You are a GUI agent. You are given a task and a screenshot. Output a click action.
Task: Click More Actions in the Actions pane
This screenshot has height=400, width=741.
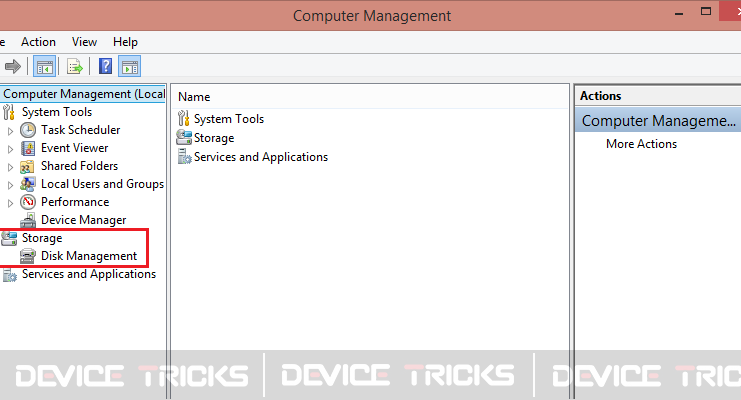point(641,144)
